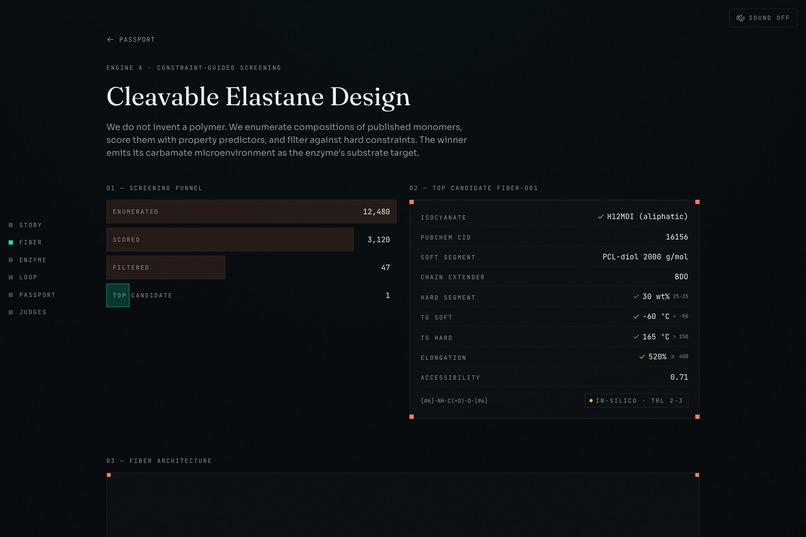Click the 03 – Fiber Architecture label
The image size is (806, 537).
pyautogui.click(x=159, y=461)
